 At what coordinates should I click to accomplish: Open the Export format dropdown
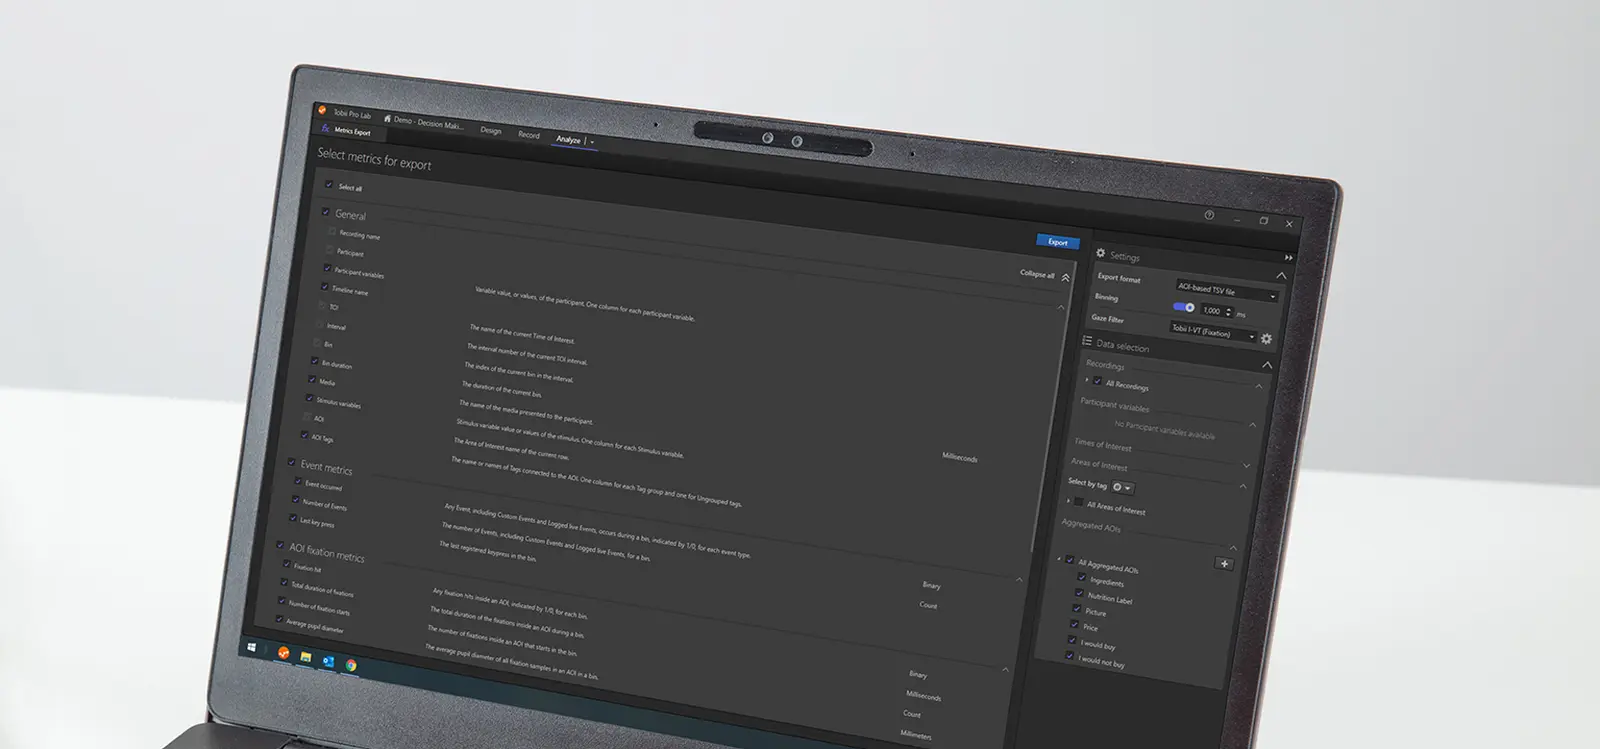point(1226,291)
